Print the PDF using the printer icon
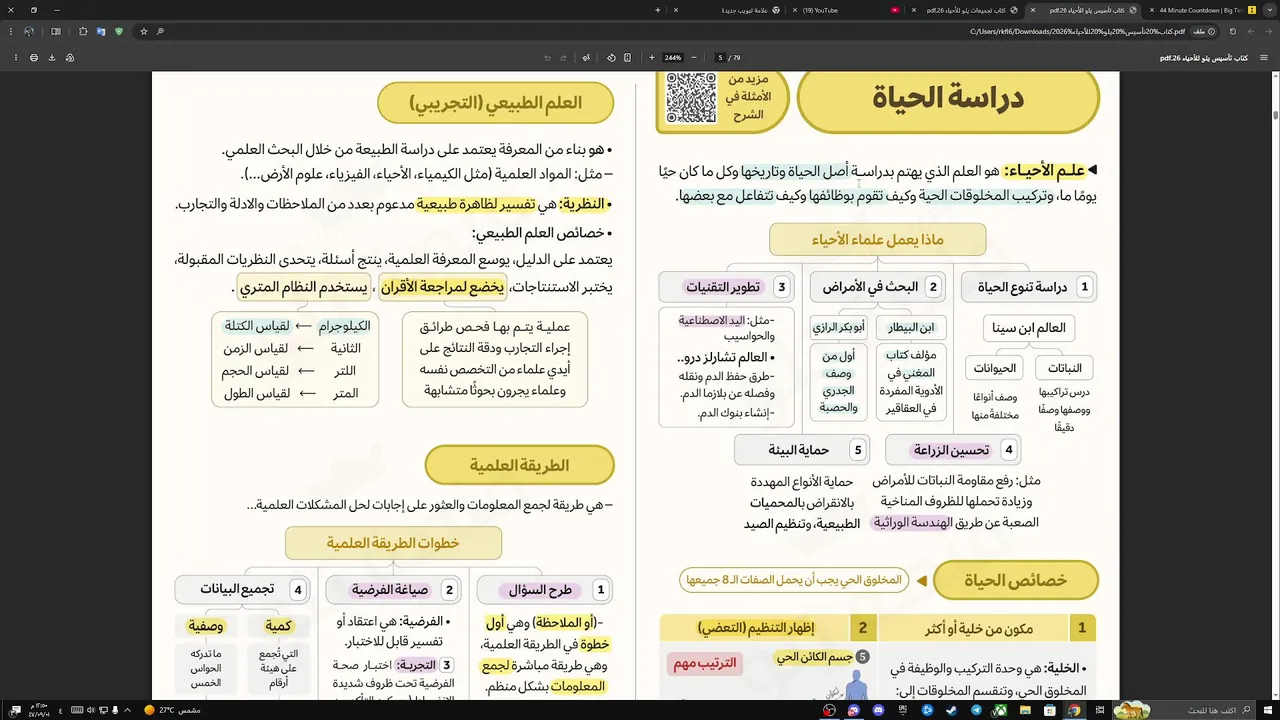1280x720 pixels. (x=34, y=58)
